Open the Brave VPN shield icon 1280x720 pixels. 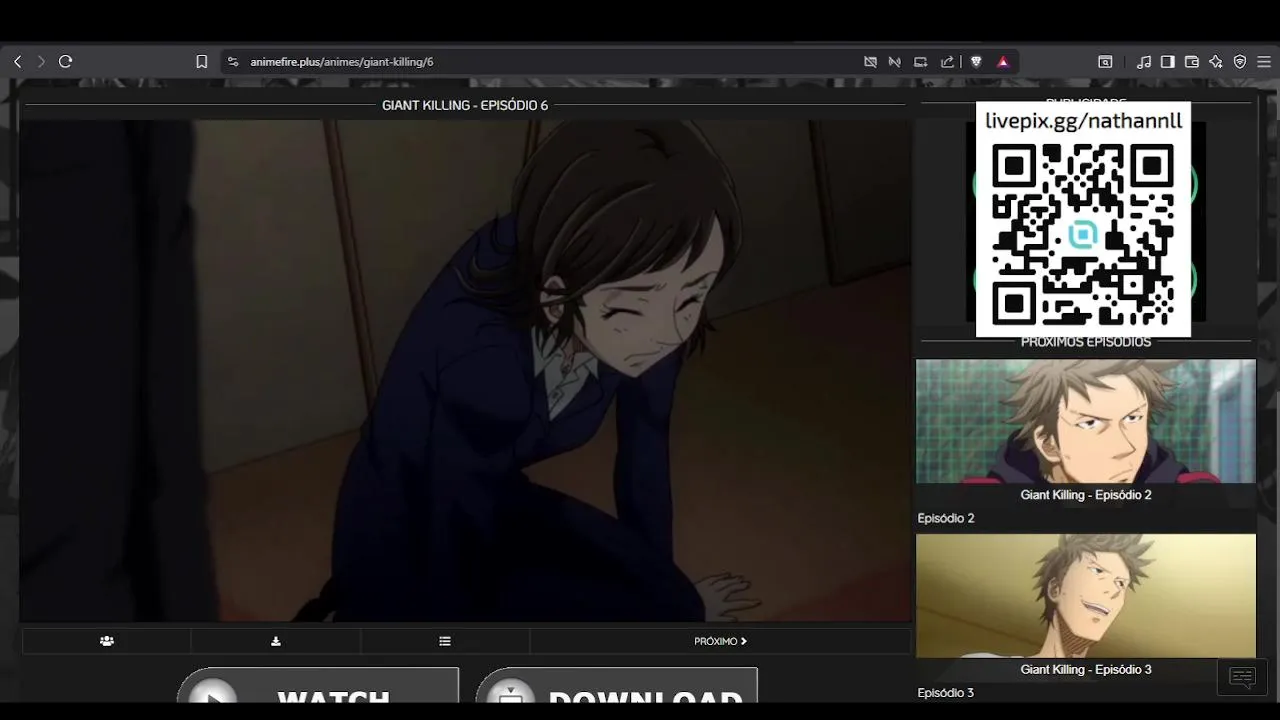[x=1240, y=62]
